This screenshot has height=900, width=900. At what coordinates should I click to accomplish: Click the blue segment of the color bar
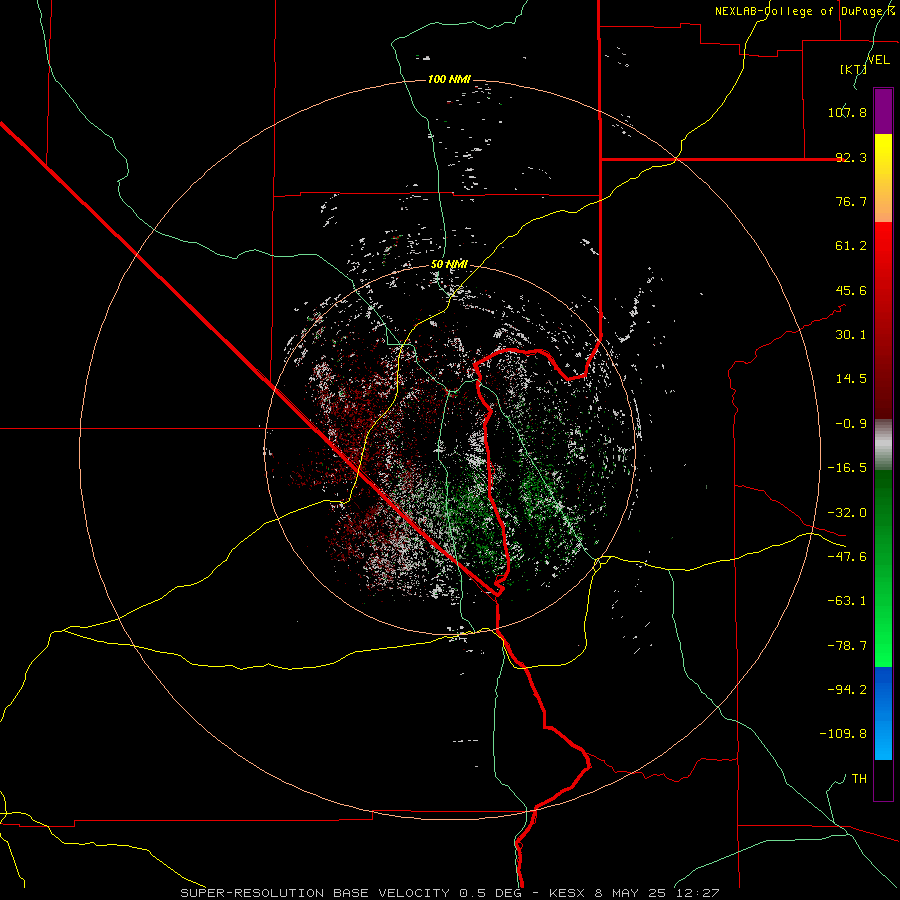click(x=883, y=713)
